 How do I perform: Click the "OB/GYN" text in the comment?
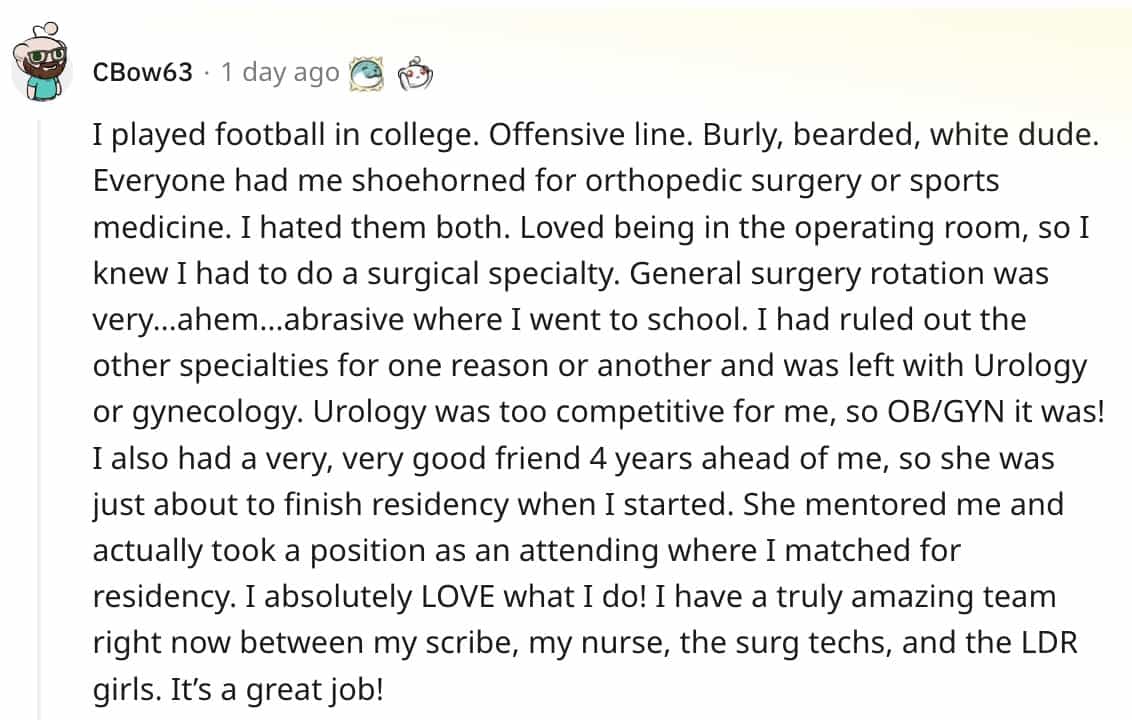(965, 410)
